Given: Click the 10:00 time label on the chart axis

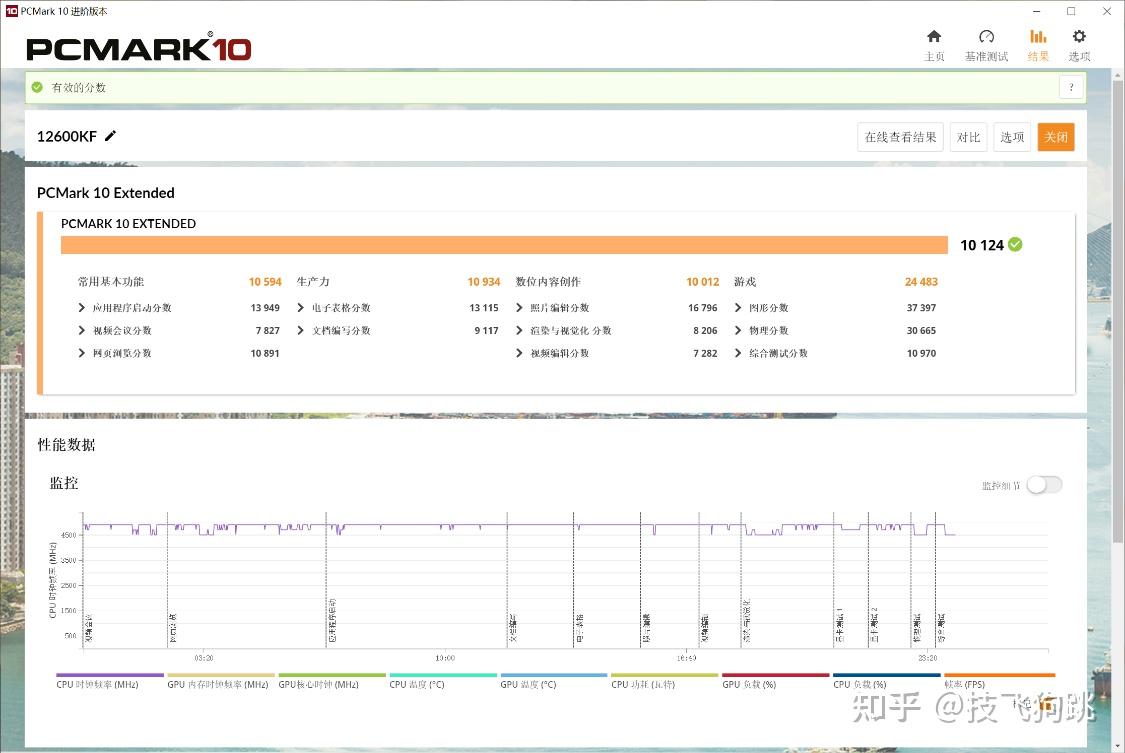Looking at the screenshot, I should tap(445, 658).
